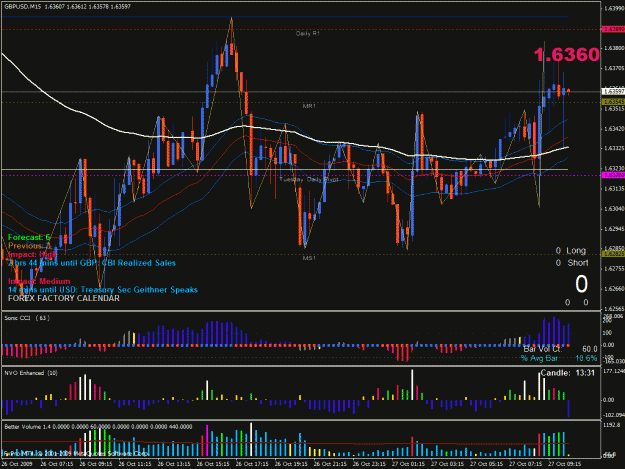Click the 1.63040 price axis label
625x469 pixels.
click(x=614, y=209)
